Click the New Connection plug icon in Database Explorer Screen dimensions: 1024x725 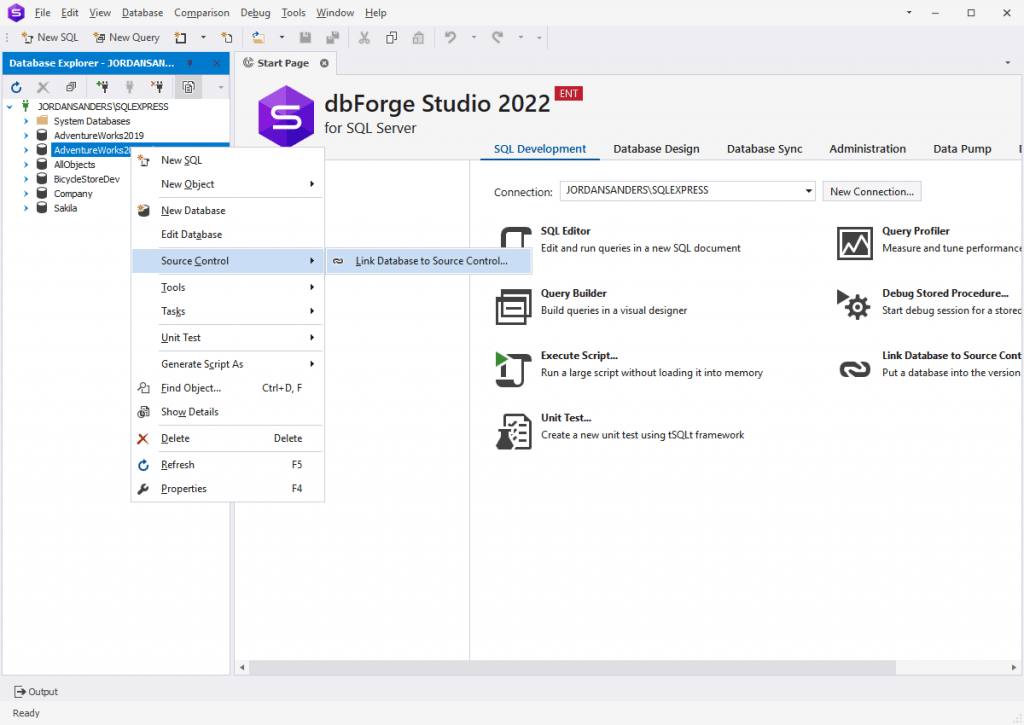pyautogui.click(x=103, y=87)
